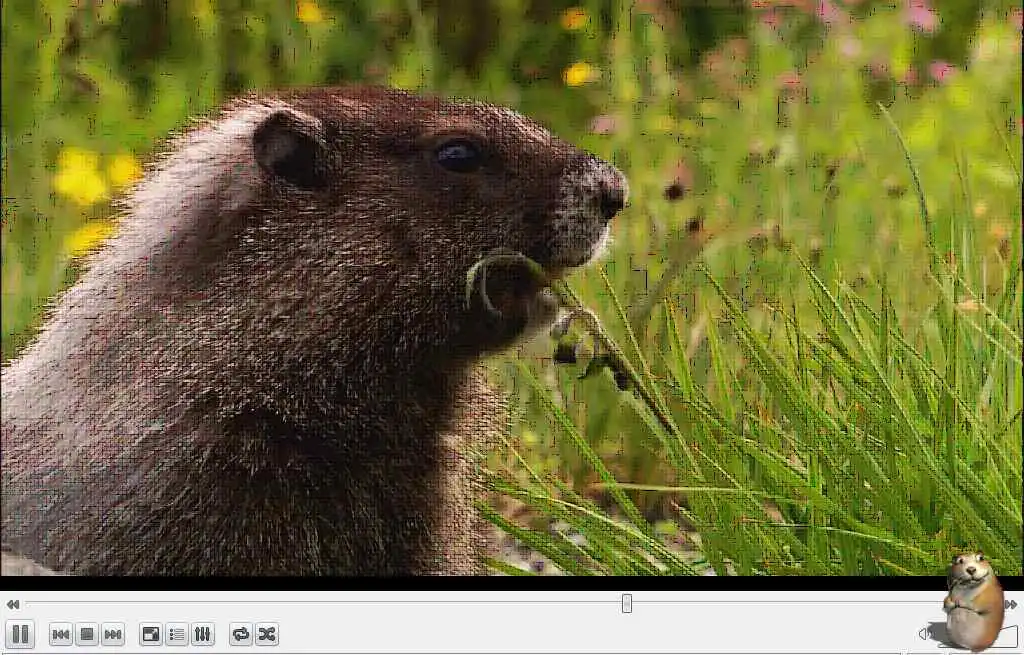This screenshot has width=1024, height=655.
Task: Click the faster playback double-arrow
Action: tap(1012, 604)
